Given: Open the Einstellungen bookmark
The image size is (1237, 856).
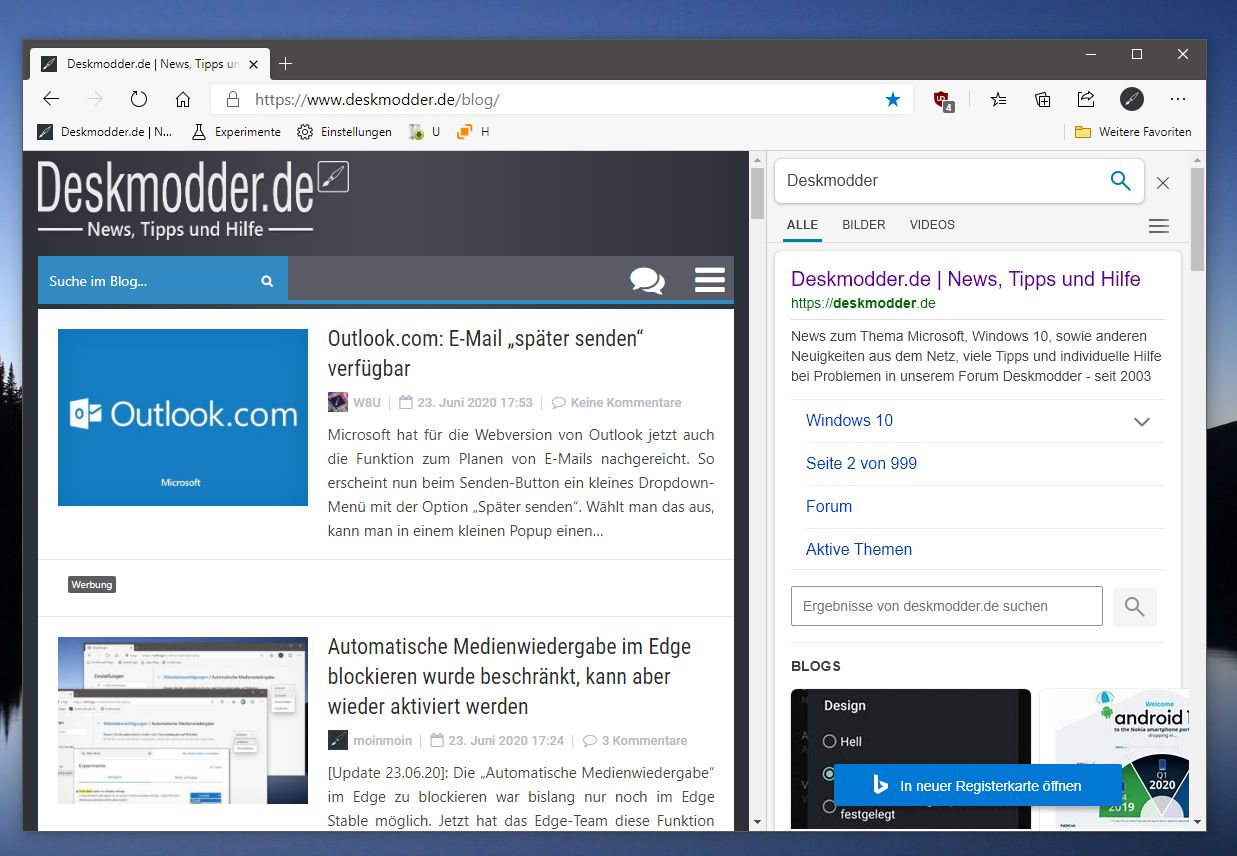Looking at the screenshot, I should (x=345, y=132).
